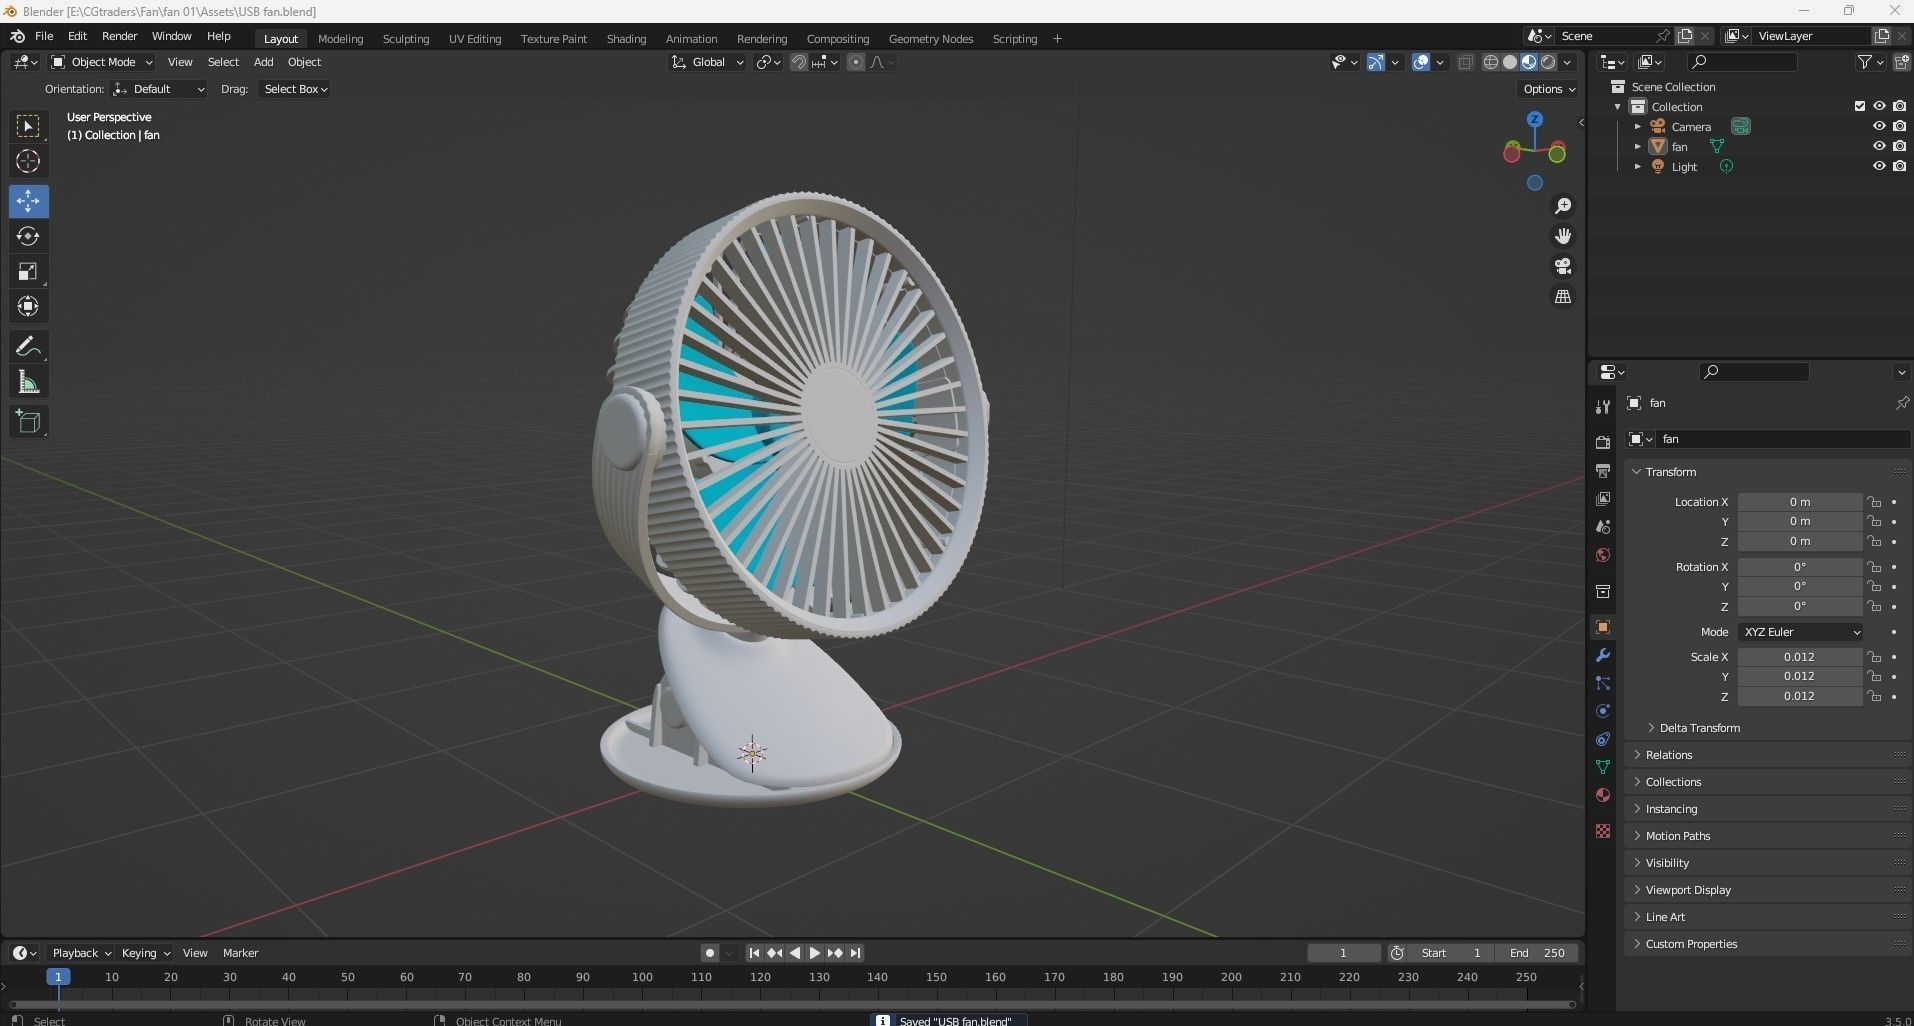Click the current frame marker at 1
1914x1026 pixels.
tap(58, 977)
